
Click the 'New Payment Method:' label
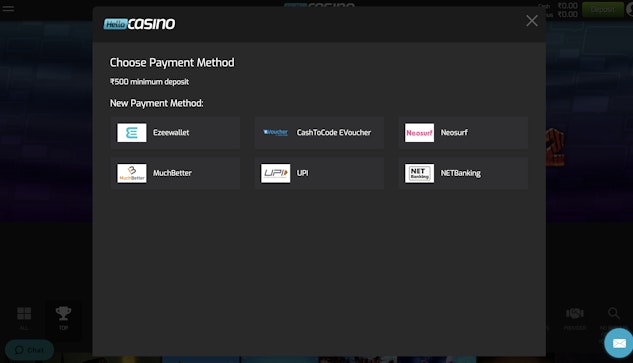[x=157, y=104]
